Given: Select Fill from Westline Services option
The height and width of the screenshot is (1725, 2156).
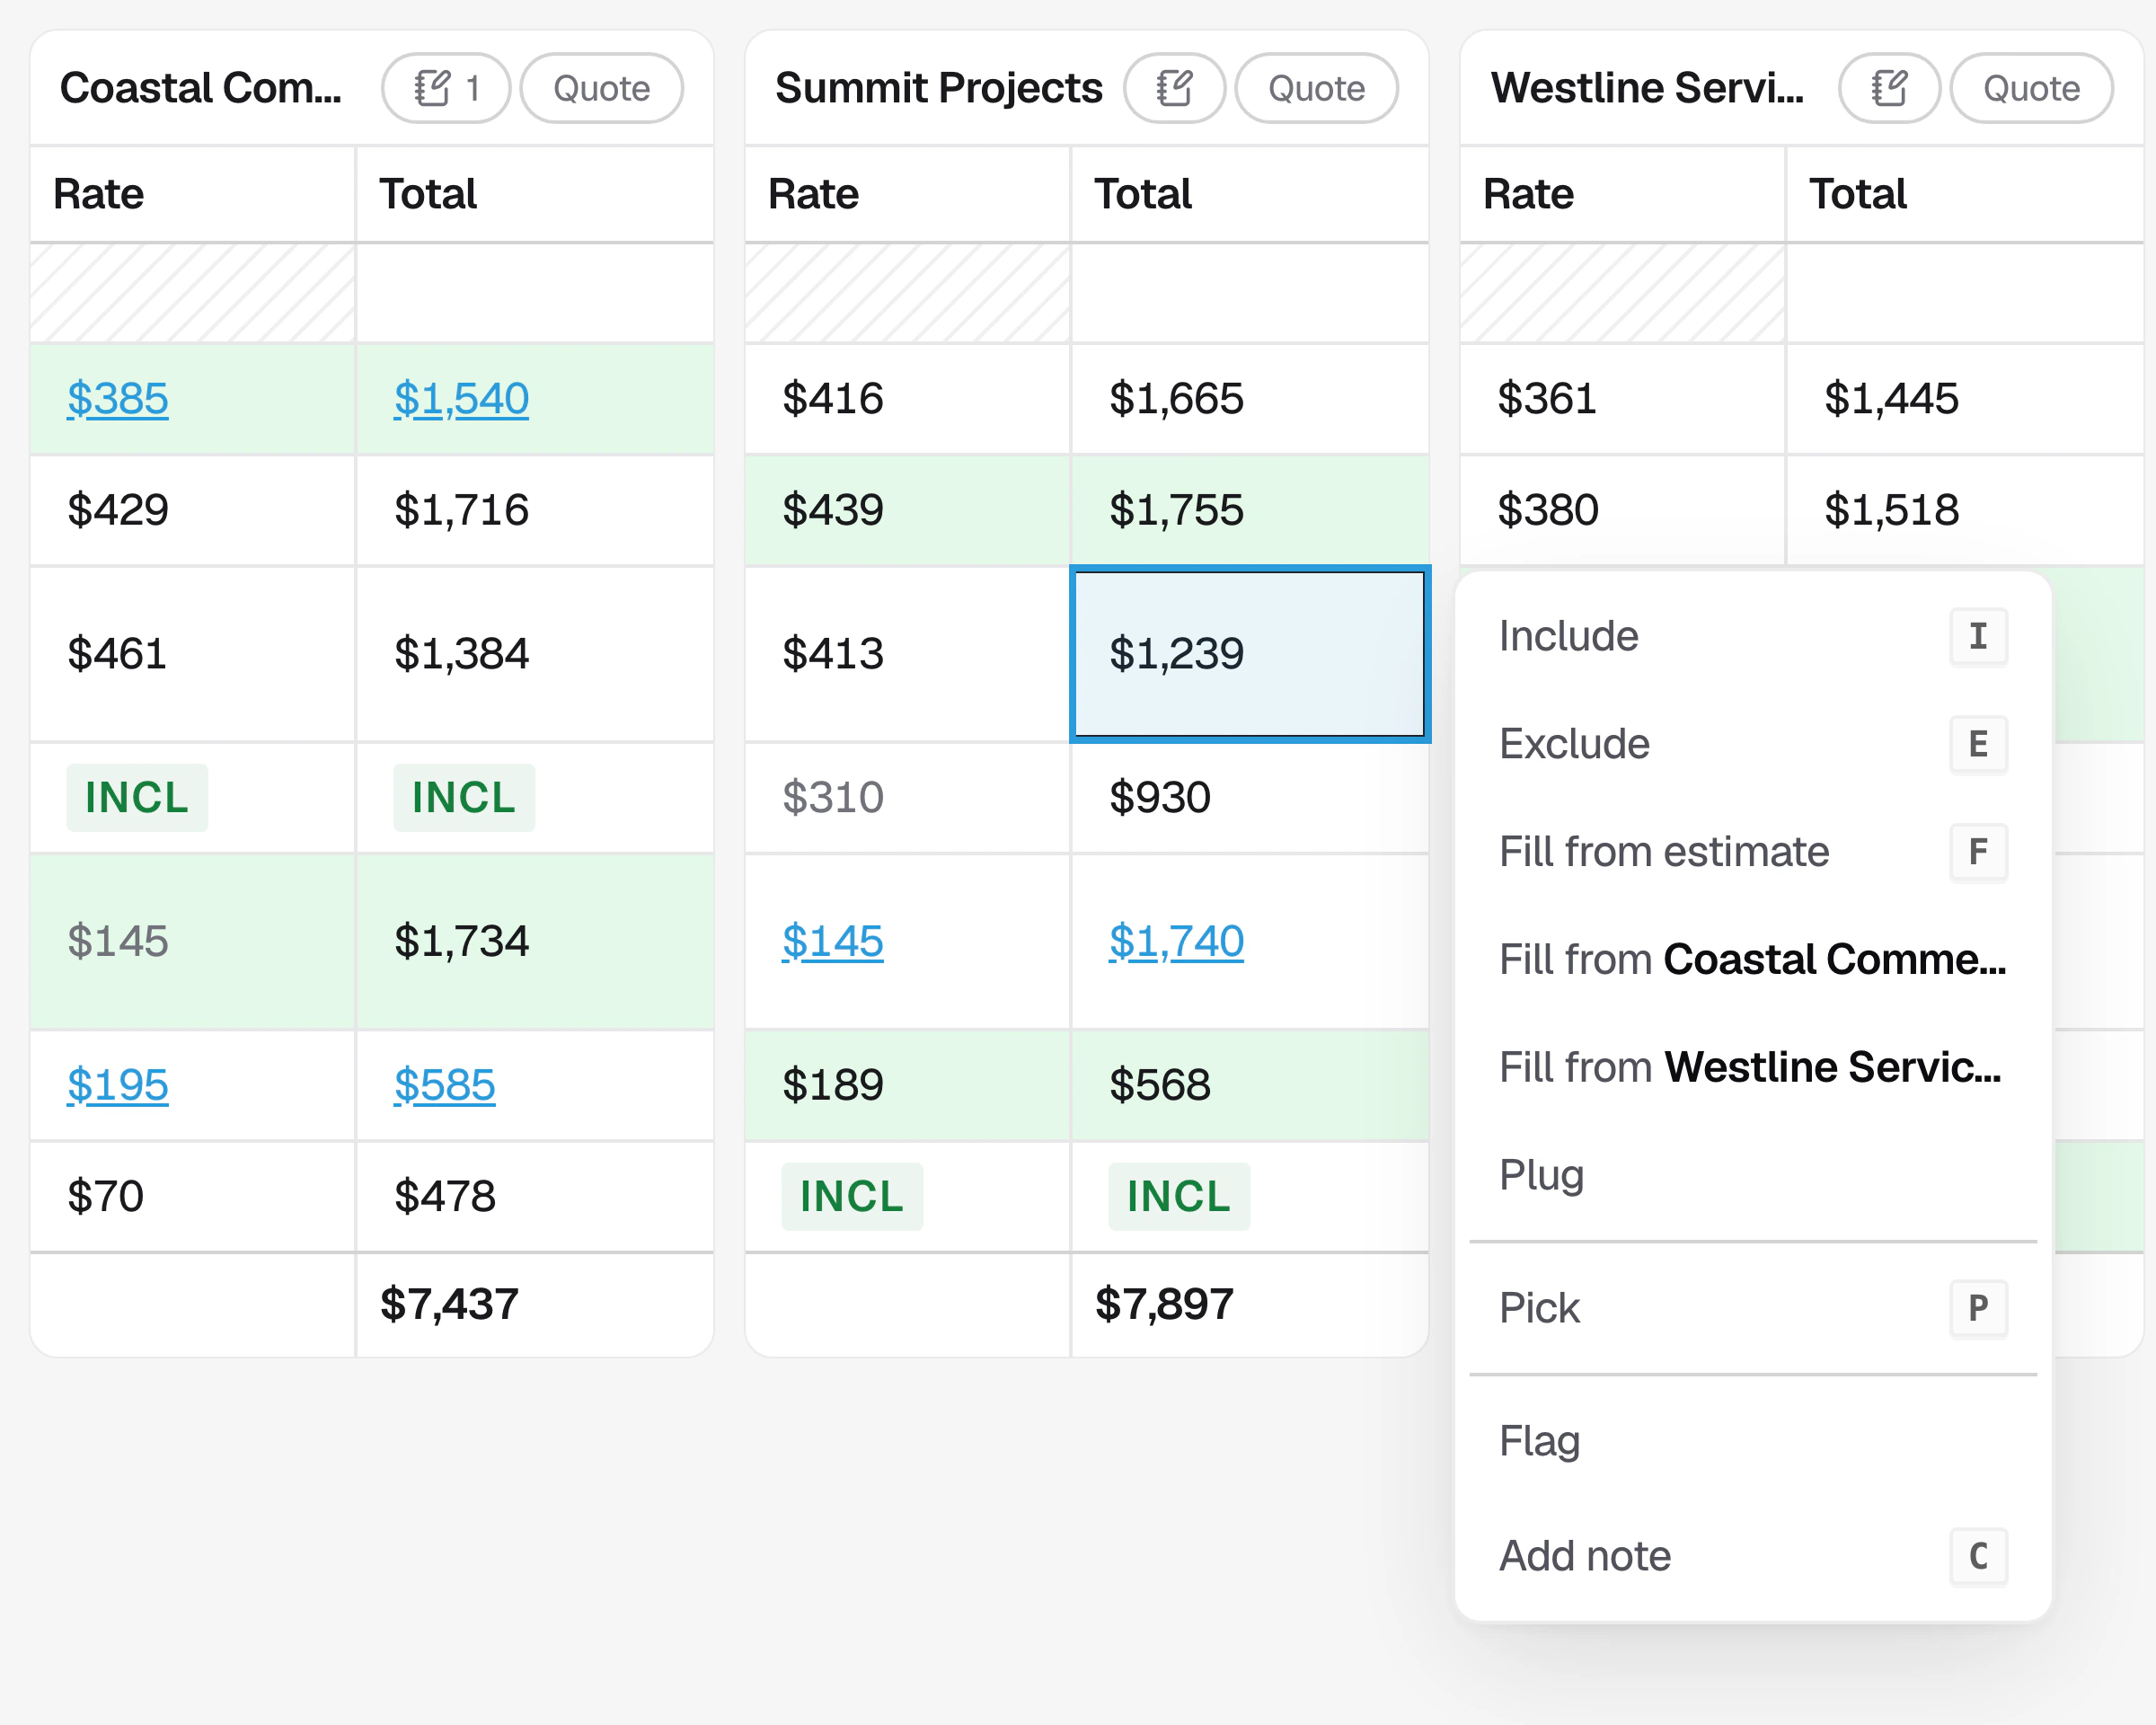Looking at the screenshot, I should [x=1753, y=1068].
